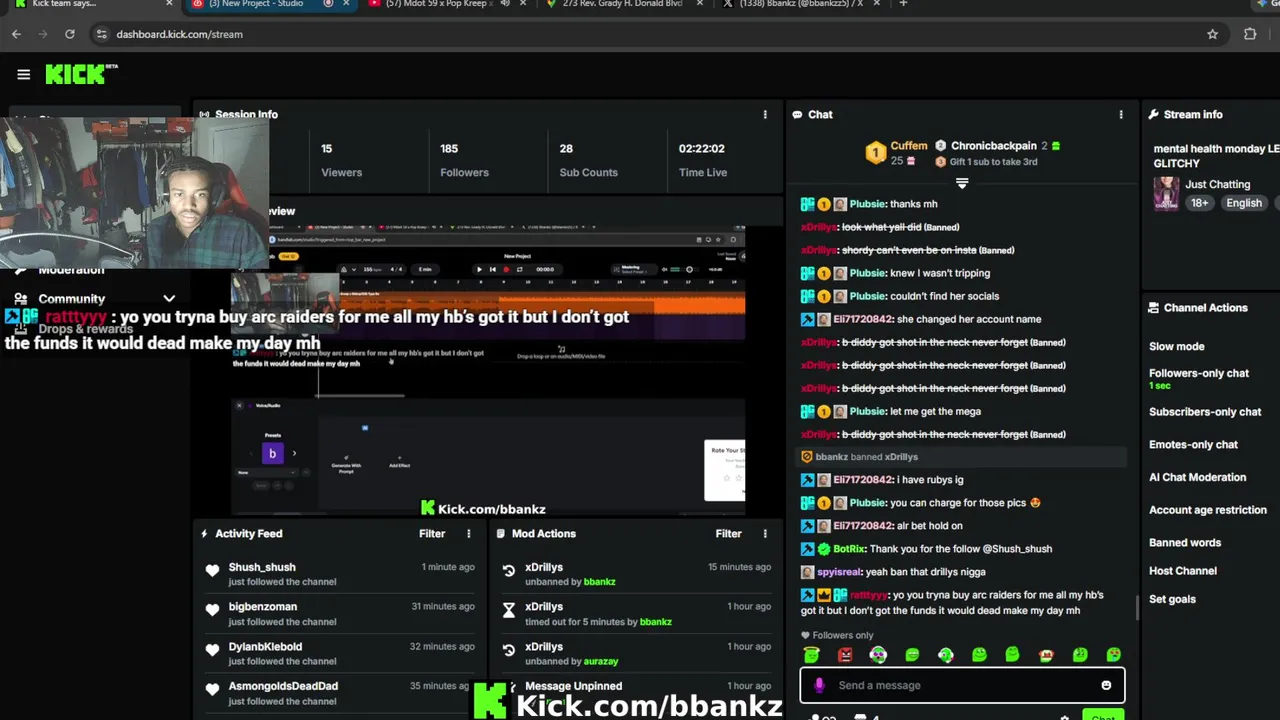Click Cuffem on gift leaderboard
This screenshot has height=720, width=1280.
tap(909, 146)
